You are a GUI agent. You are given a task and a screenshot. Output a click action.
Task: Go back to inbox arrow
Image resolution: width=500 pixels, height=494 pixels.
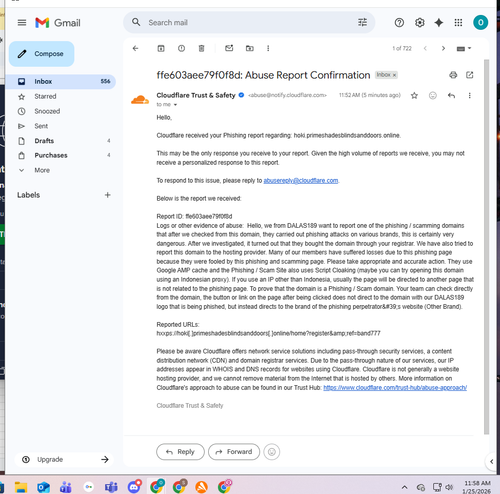[135, 48]
